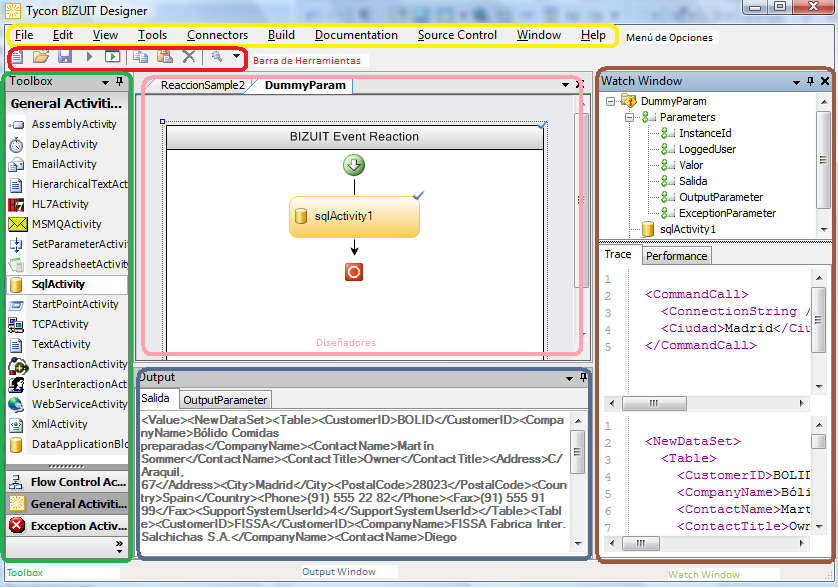Viewport: 838px width, 587px height.
Task: Click the gray play arrow toolbar icon
Action: pyautogui.click(x=89, y=56)
